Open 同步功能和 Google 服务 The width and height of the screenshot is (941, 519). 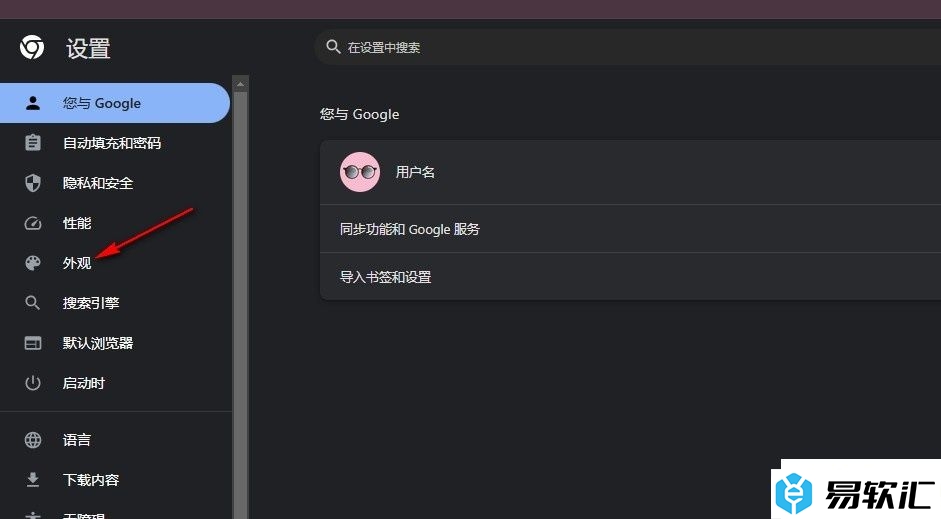pos(630,229)
